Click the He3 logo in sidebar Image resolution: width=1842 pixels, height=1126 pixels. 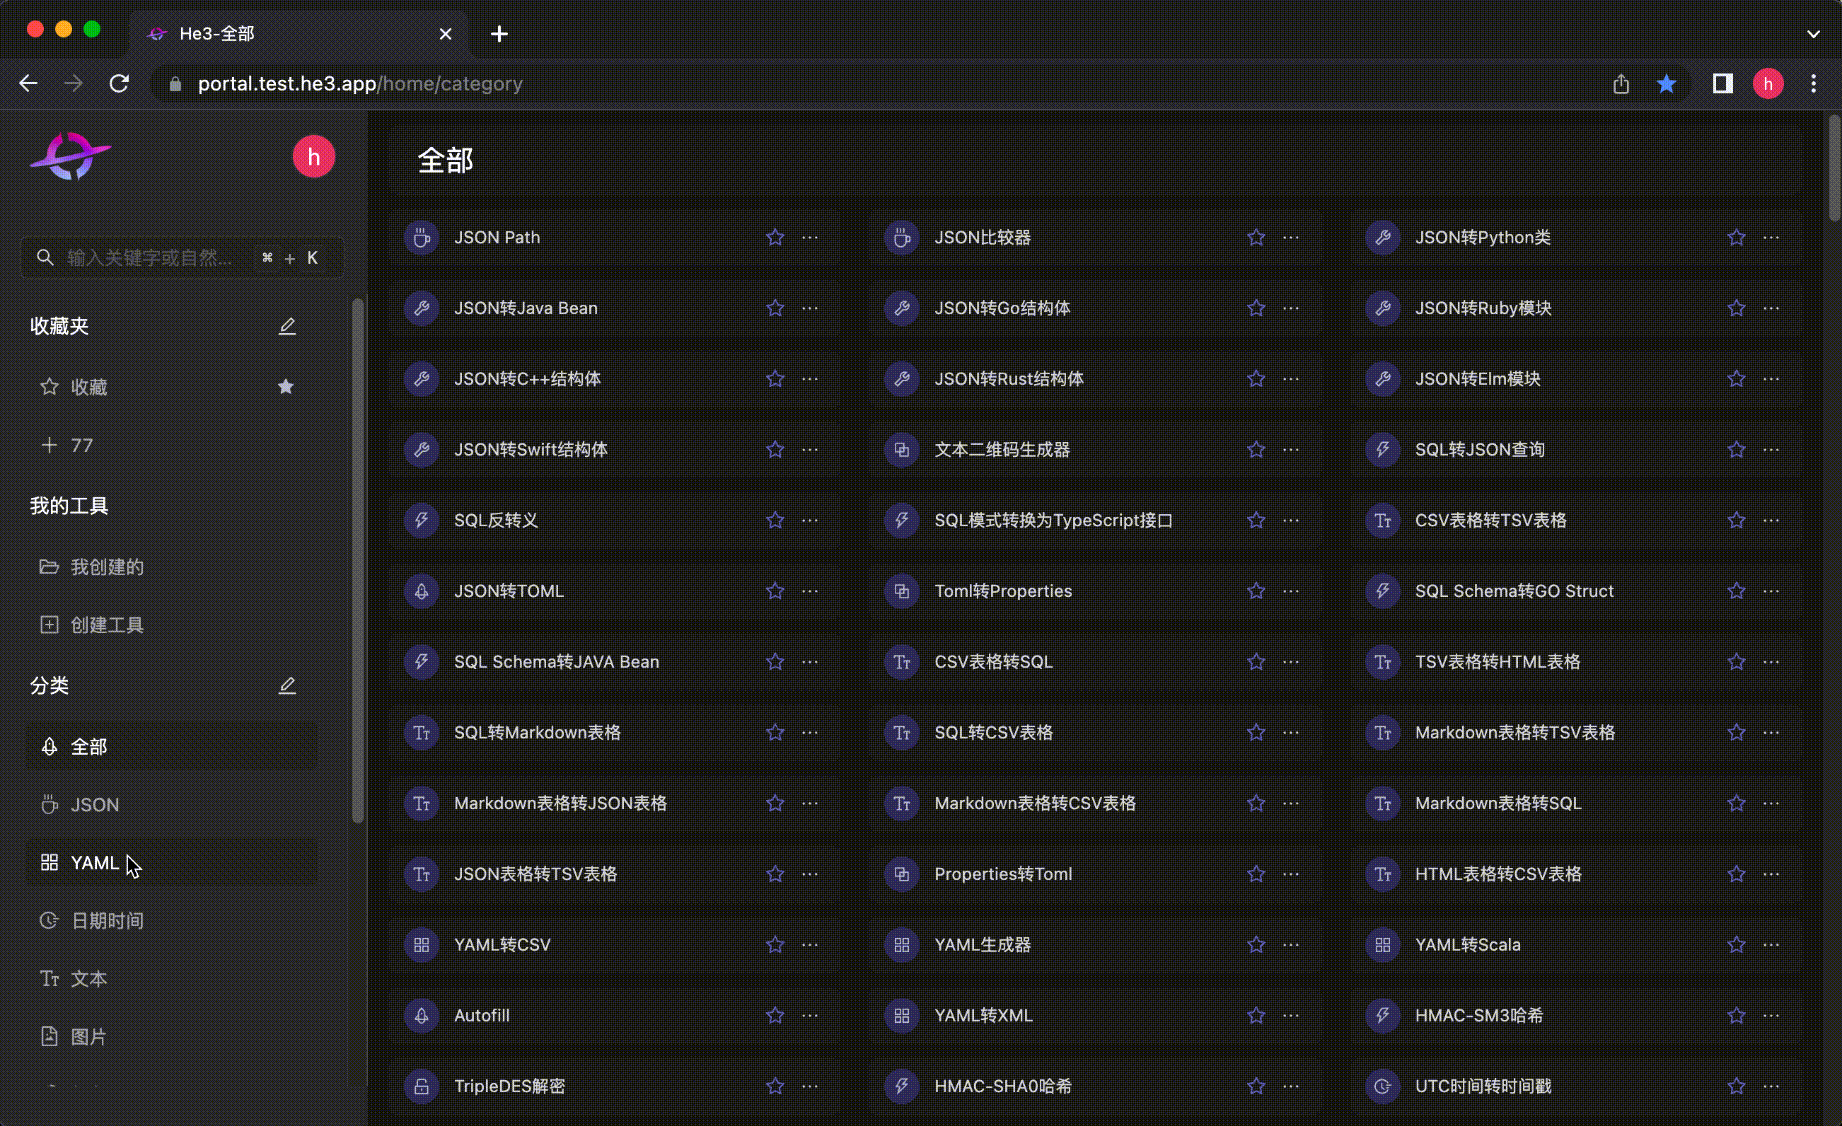[x=70, y=157]
